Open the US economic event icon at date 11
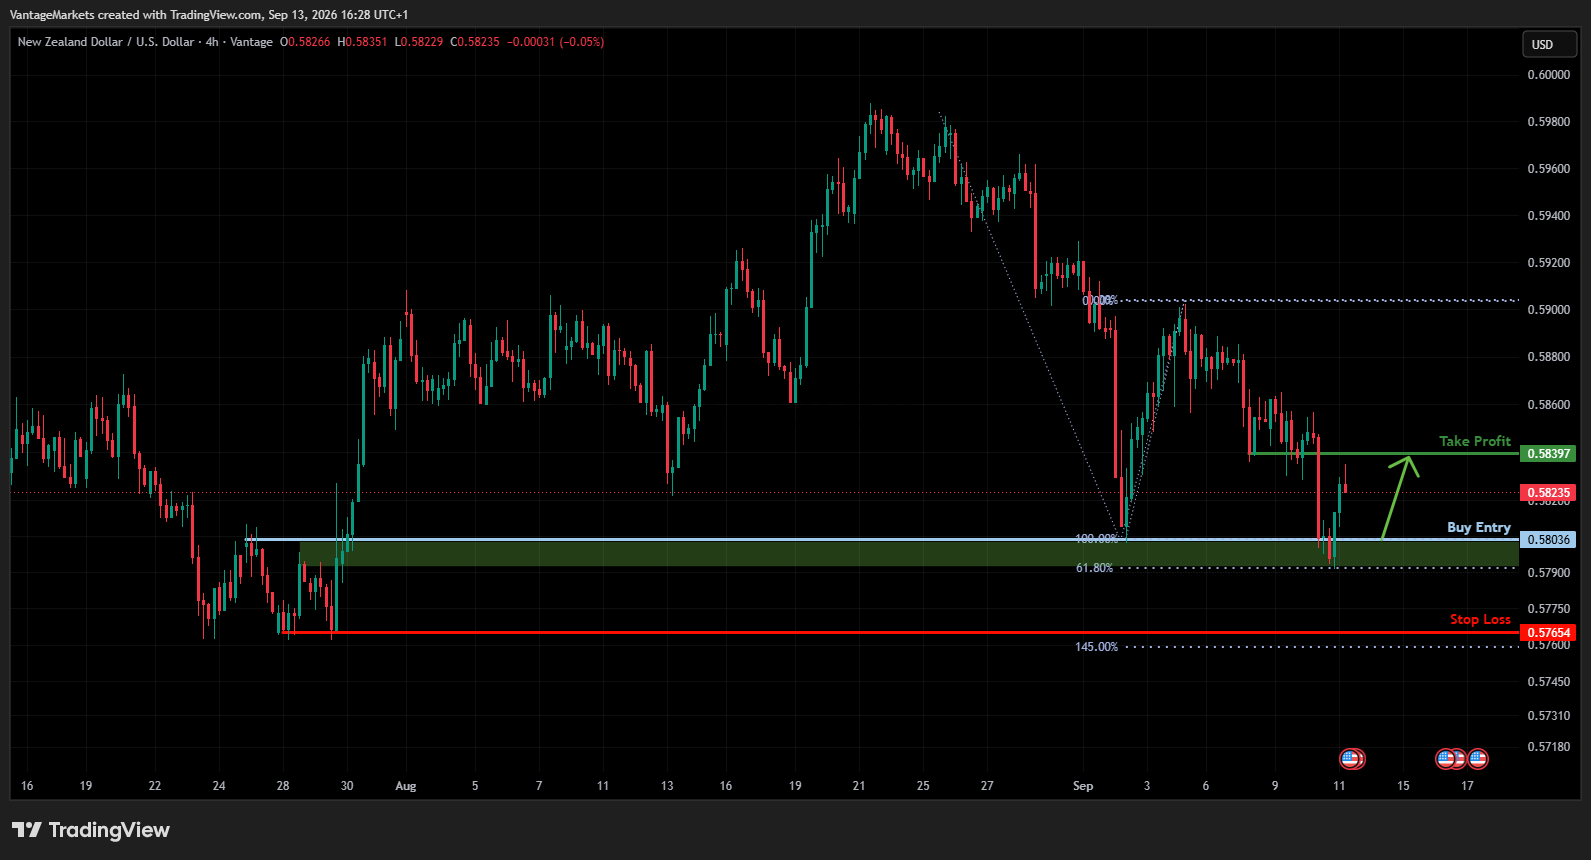 click(x=1351, y=759)
